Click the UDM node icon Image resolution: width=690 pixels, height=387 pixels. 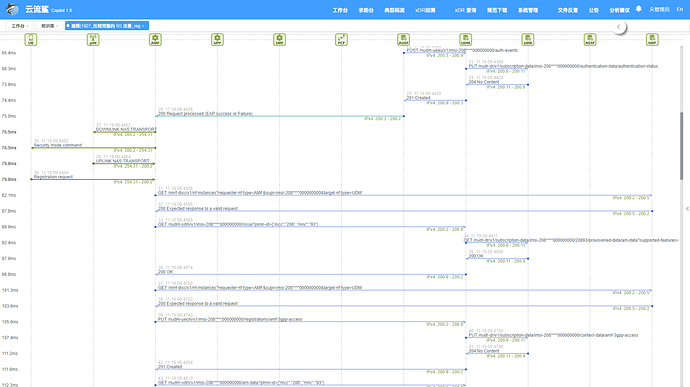coord(466,40)
